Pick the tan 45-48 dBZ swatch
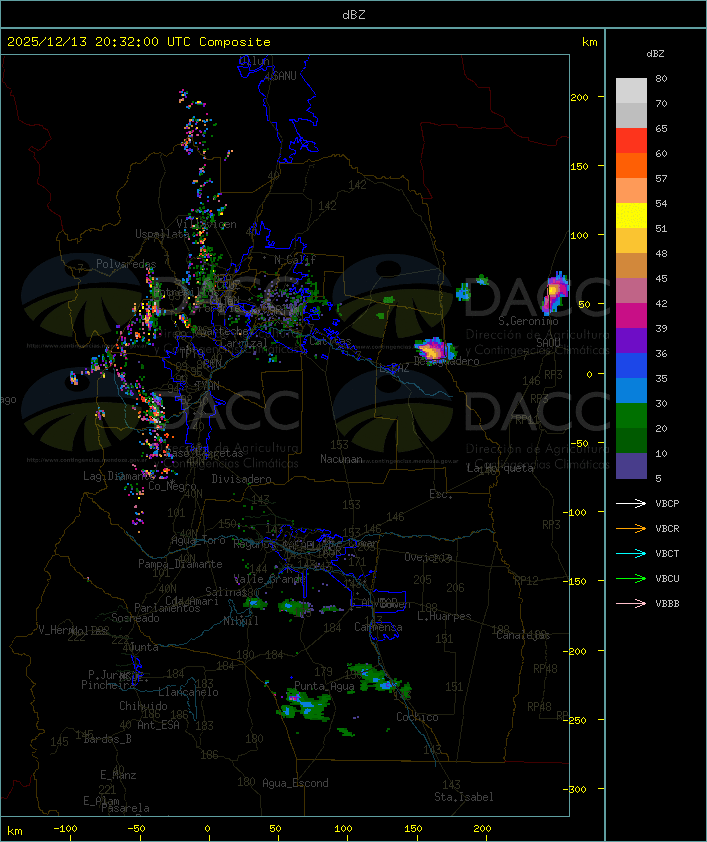The height and width of the screenshot is (842, 707). 631,265
